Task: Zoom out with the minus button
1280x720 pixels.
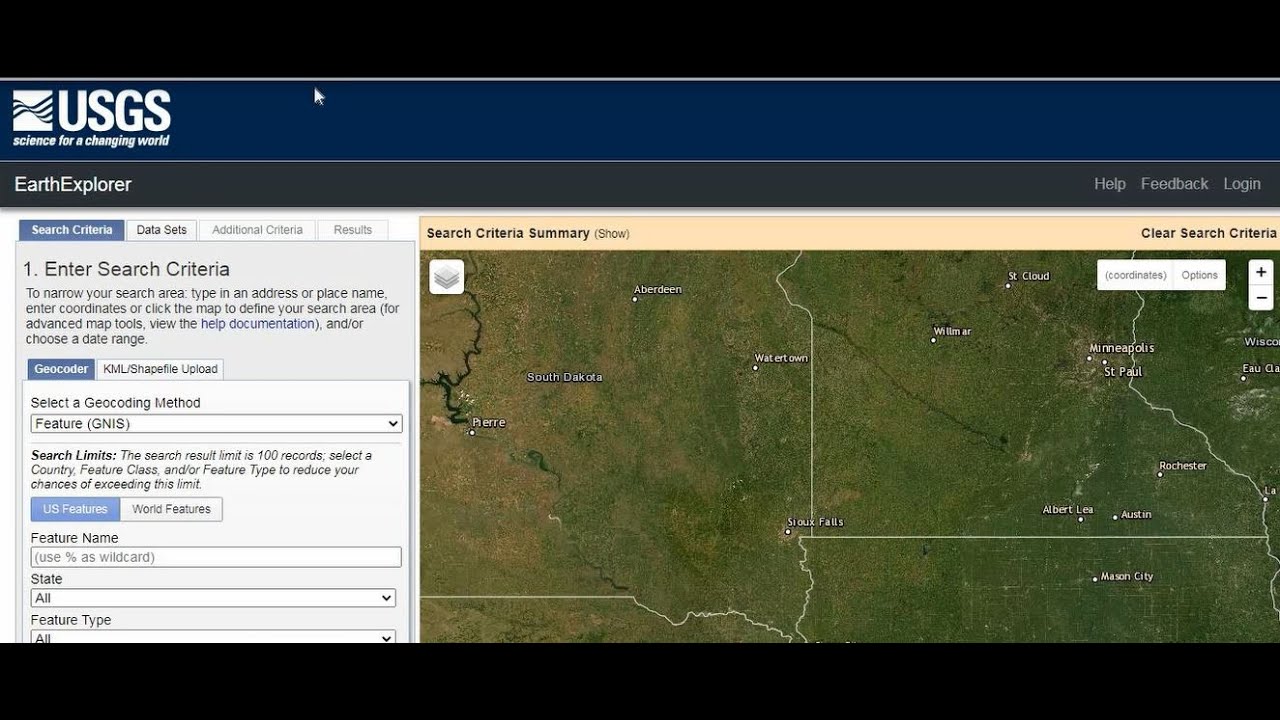Action: 1261,297
